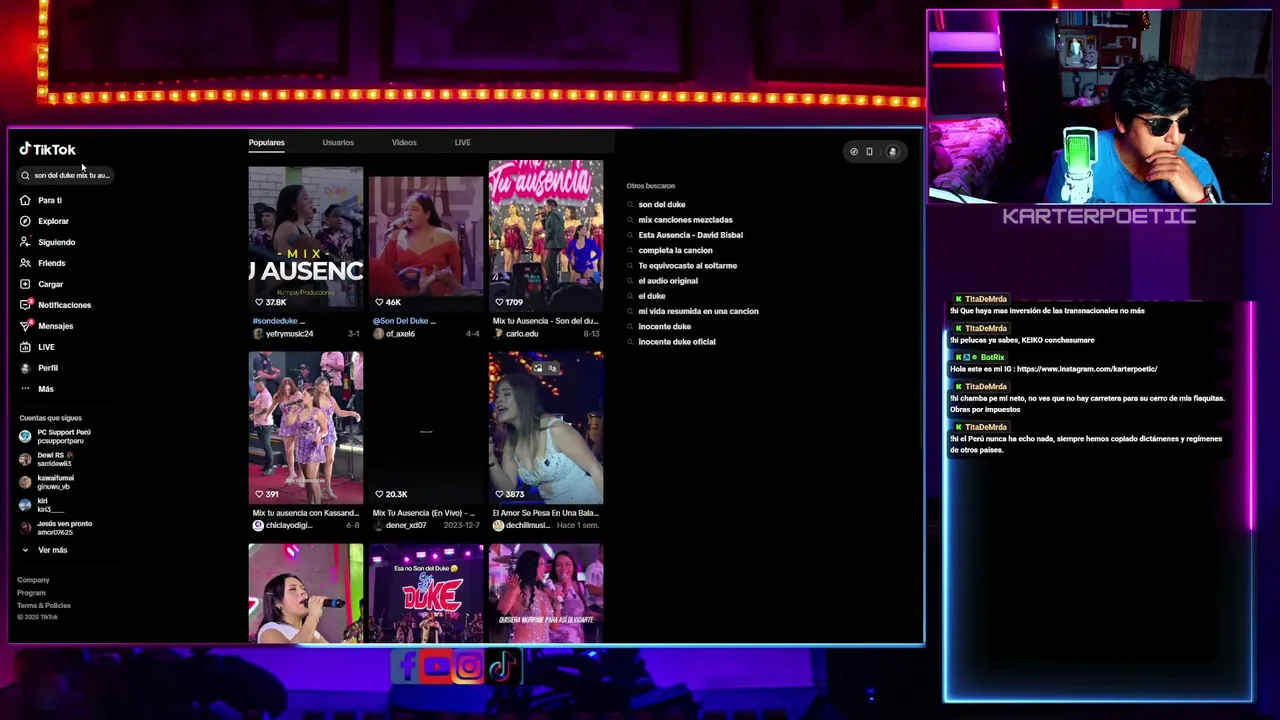Switch to the Usuarios tab
The image size is (1280, 720).
pyautogui.click(x=338, y=142)
